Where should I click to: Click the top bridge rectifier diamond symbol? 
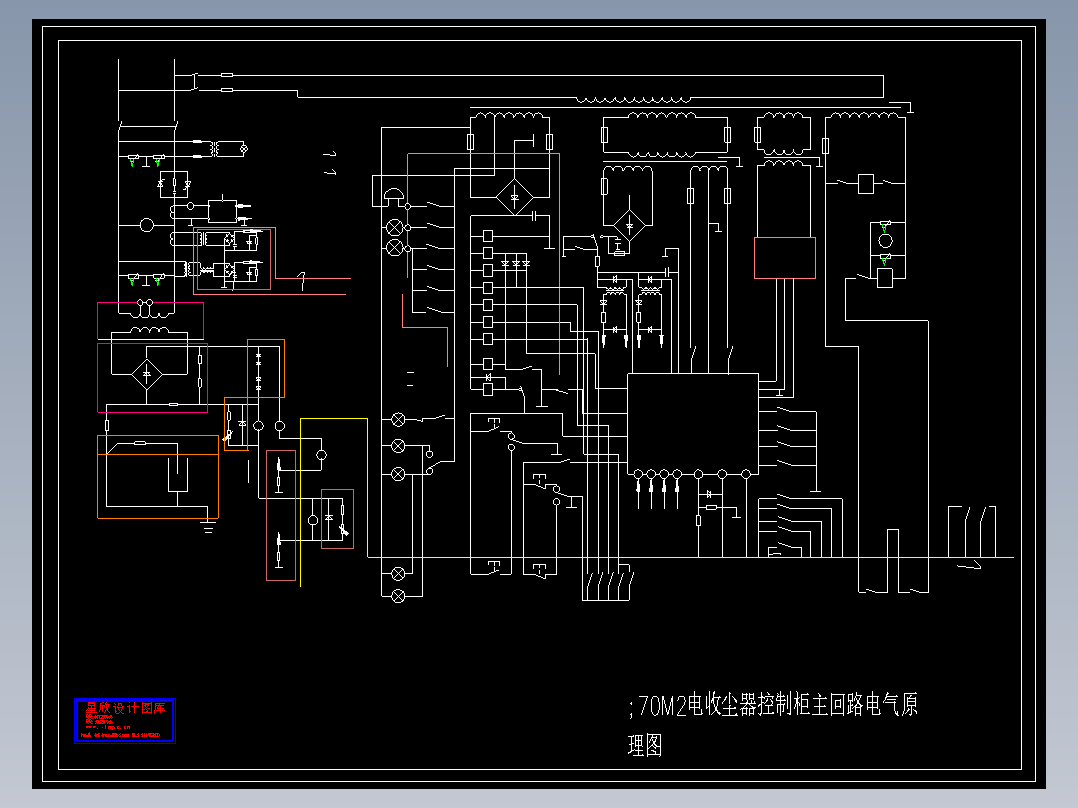tap(514, 197)
